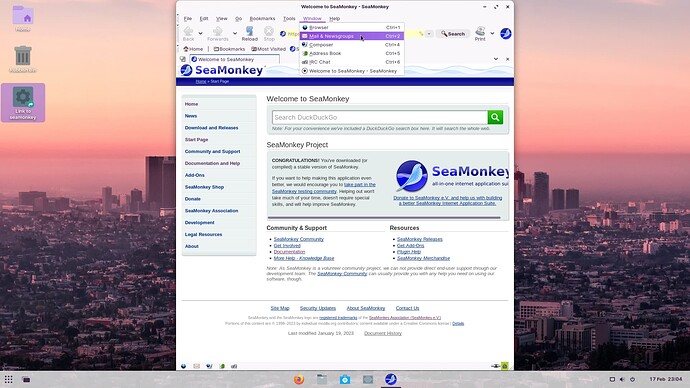Select Composer in Window menu
The width and height of the screenshot is (690, 388).
352,45
